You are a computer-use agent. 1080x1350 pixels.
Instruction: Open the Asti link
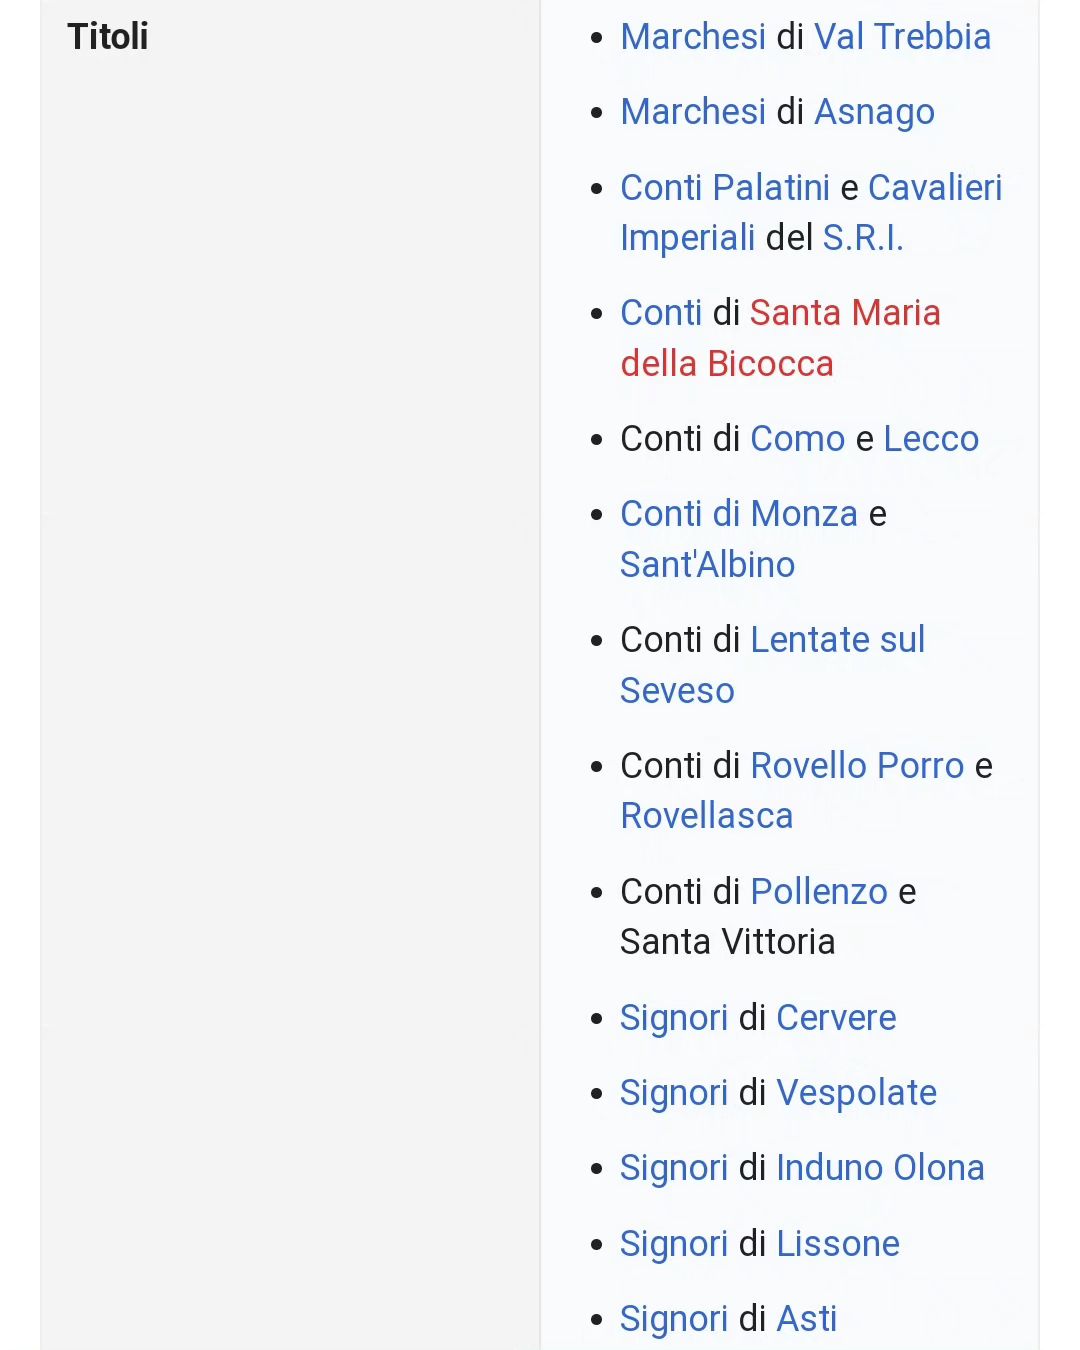(807, 1319)
